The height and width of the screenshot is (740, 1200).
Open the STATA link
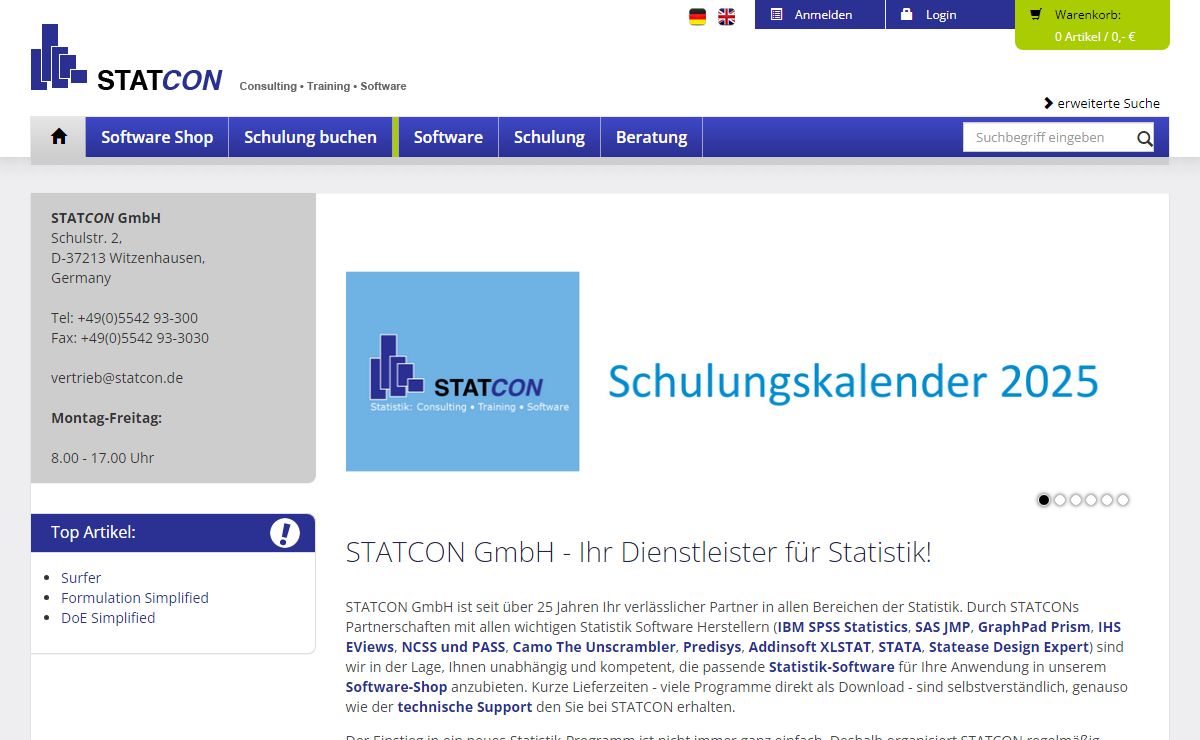[x=900, y=647]
